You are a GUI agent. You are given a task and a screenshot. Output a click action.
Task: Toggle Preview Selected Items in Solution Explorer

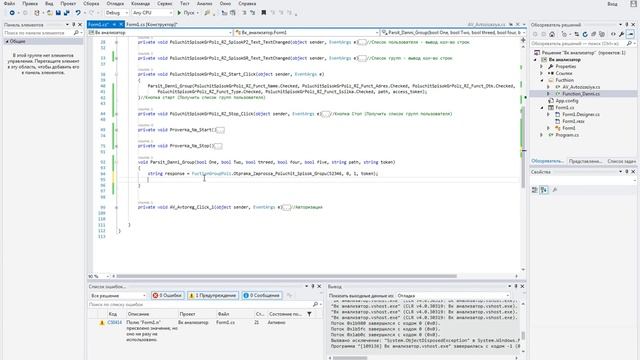[631, 34]
